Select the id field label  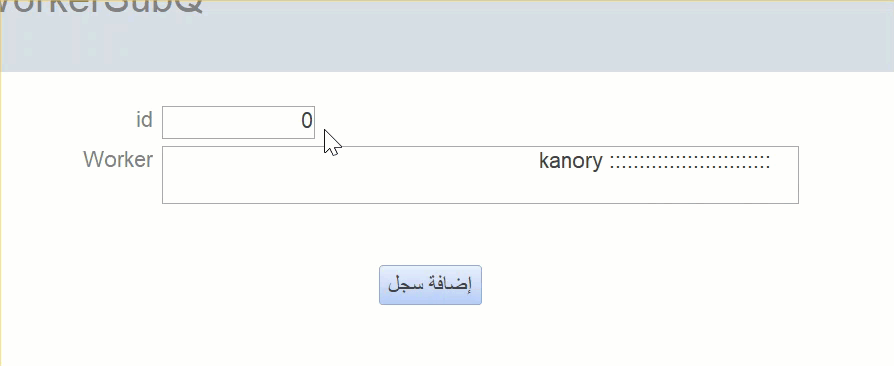[x=144, y=120]
